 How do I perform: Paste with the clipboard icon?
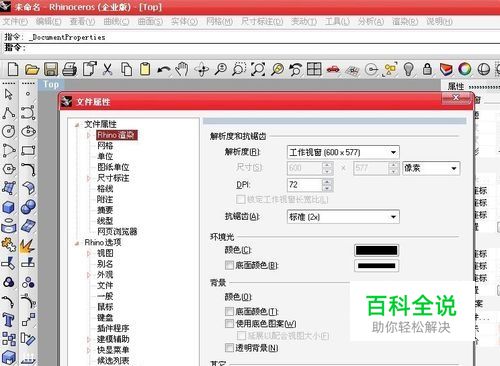click(145, 69)
